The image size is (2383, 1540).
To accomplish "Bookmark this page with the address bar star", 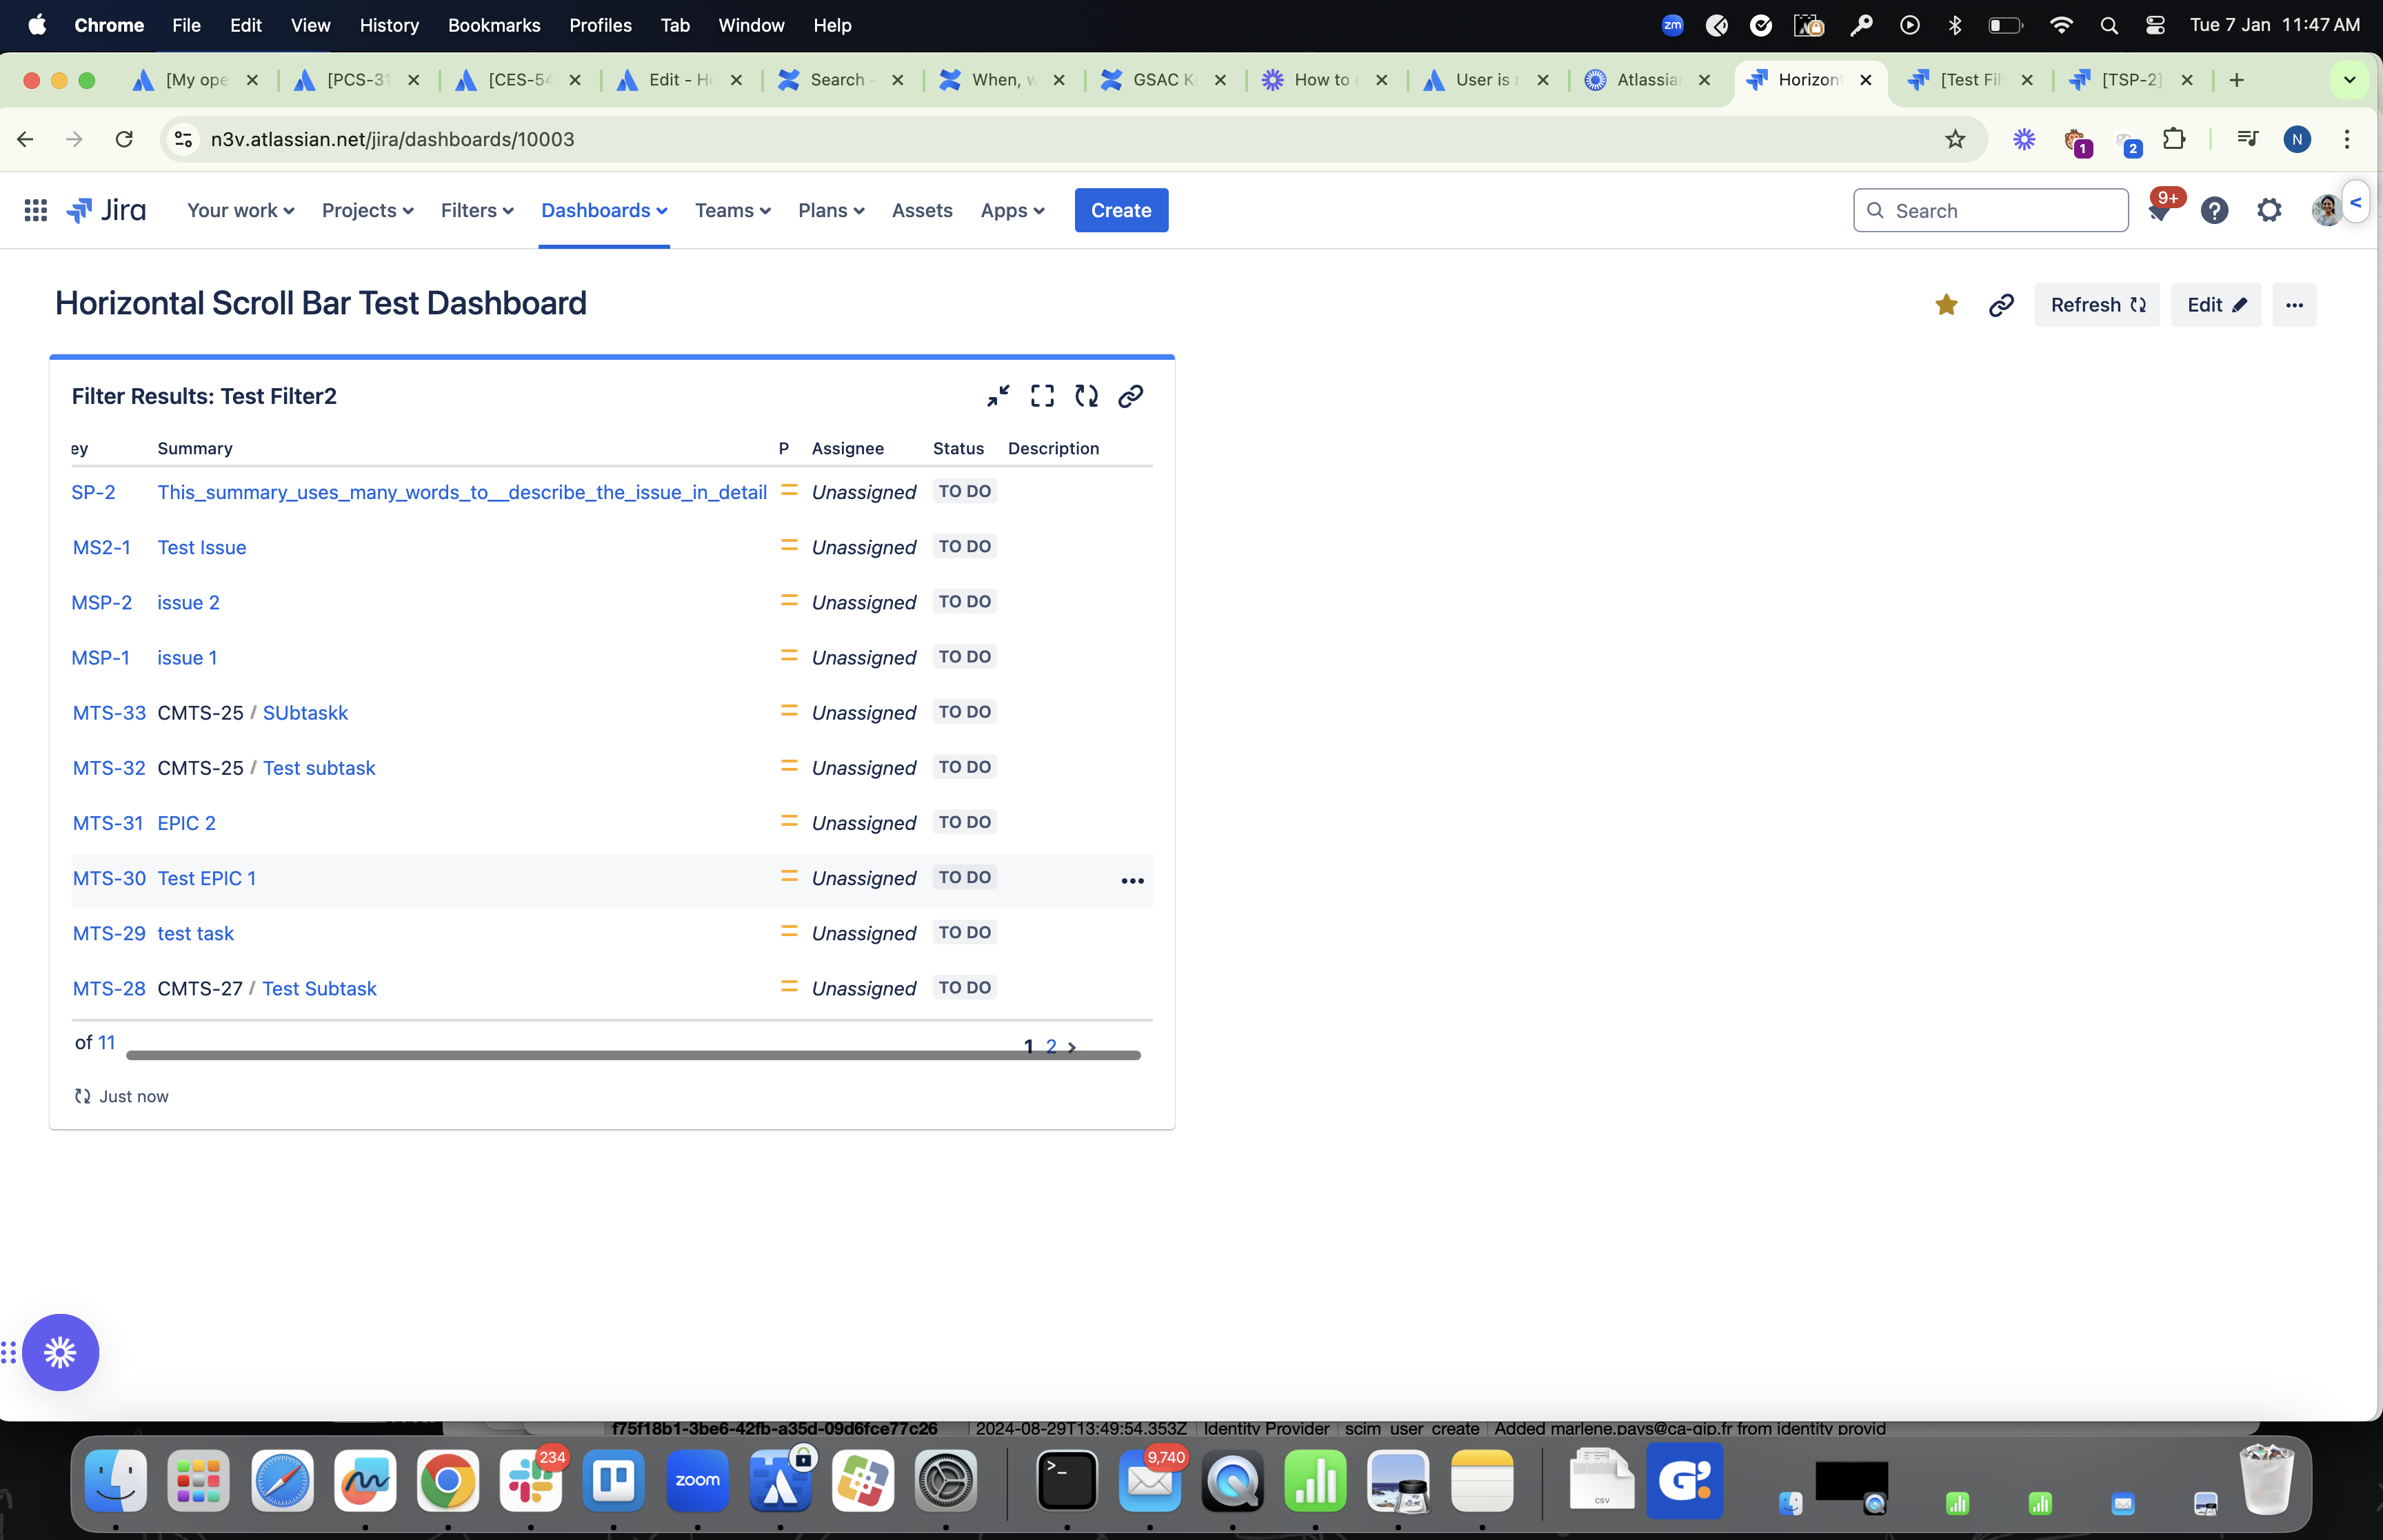I will tap(1955, 139).
